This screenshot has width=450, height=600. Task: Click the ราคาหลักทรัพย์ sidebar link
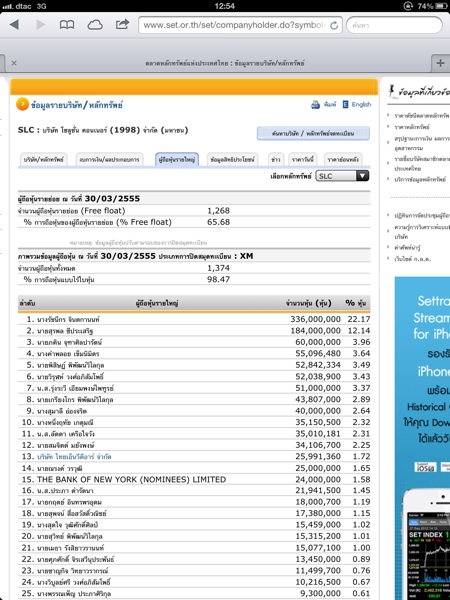pos(412,126)
